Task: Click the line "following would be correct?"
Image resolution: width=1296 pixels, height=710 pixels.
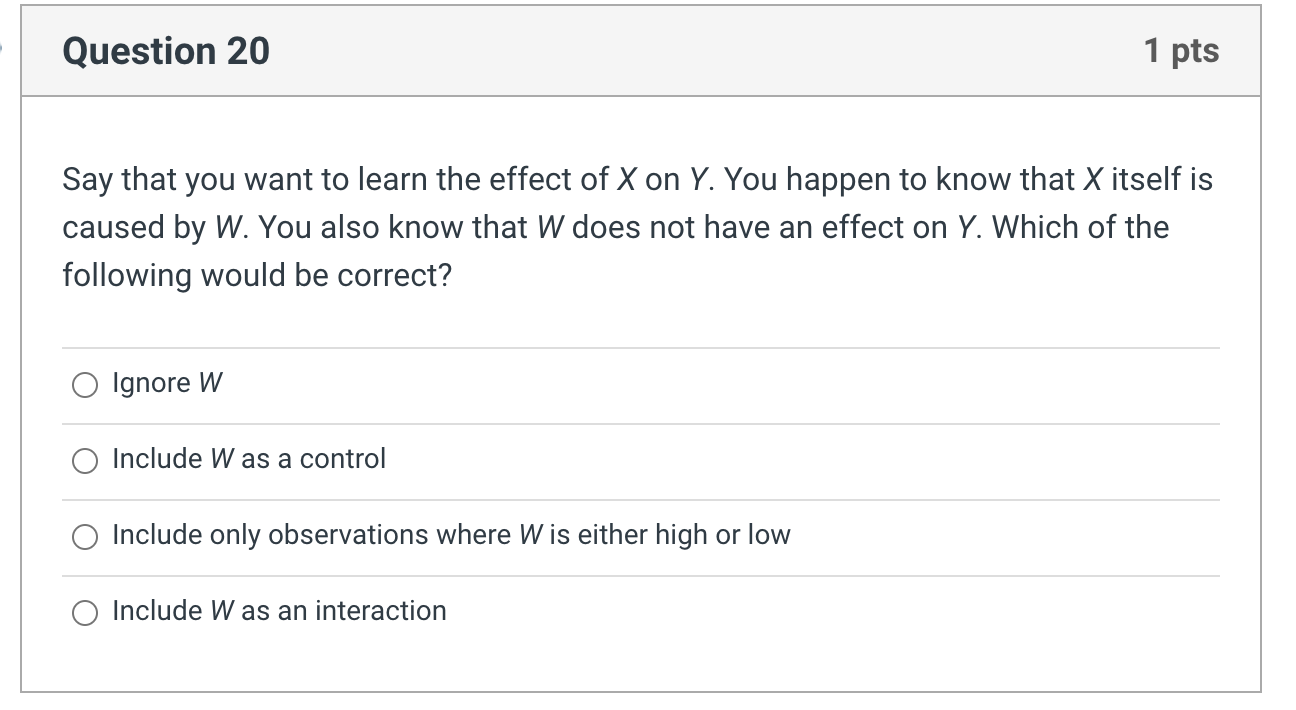Action: click(x=257, y=275)
